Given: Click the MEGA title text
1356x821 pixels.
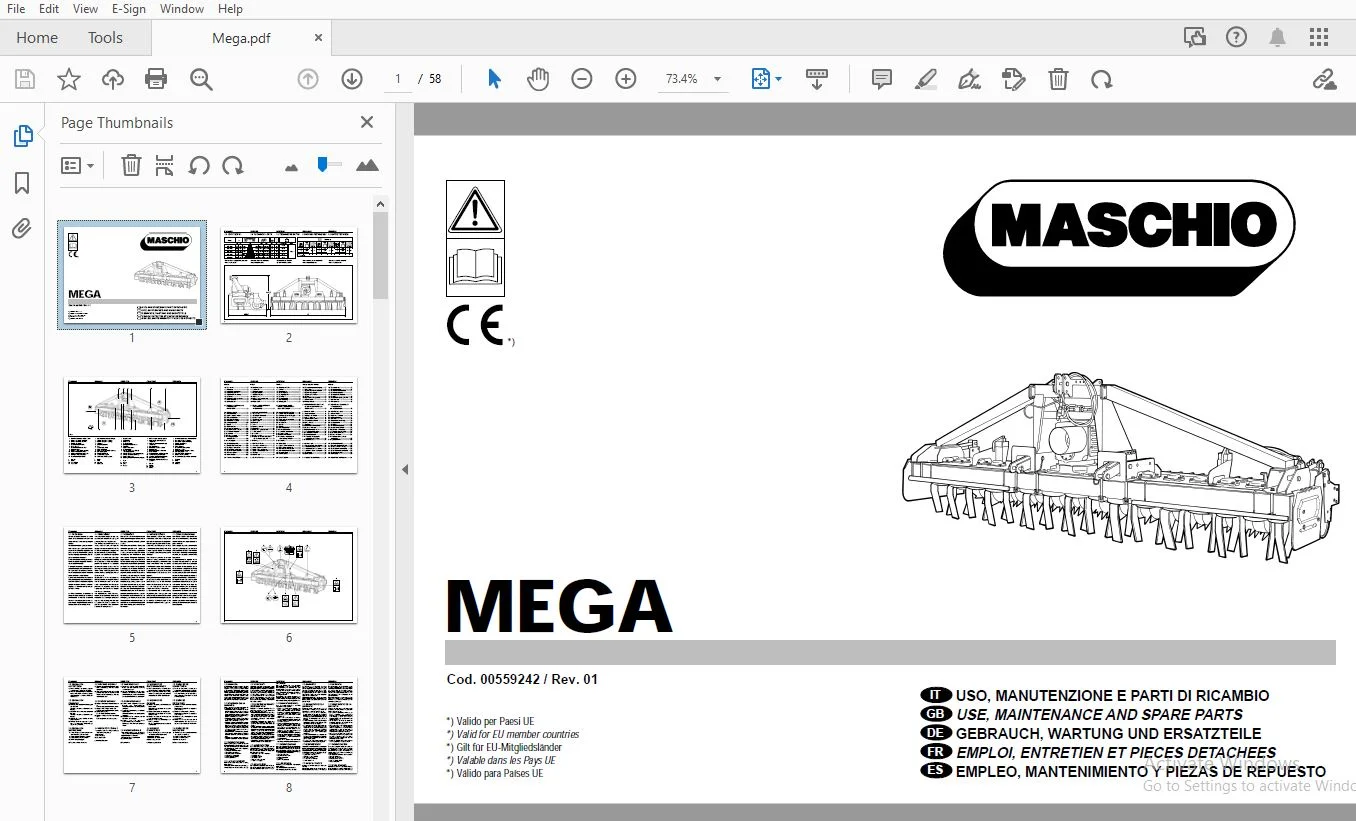Looking at the screenshot, I should pos(559,605).
